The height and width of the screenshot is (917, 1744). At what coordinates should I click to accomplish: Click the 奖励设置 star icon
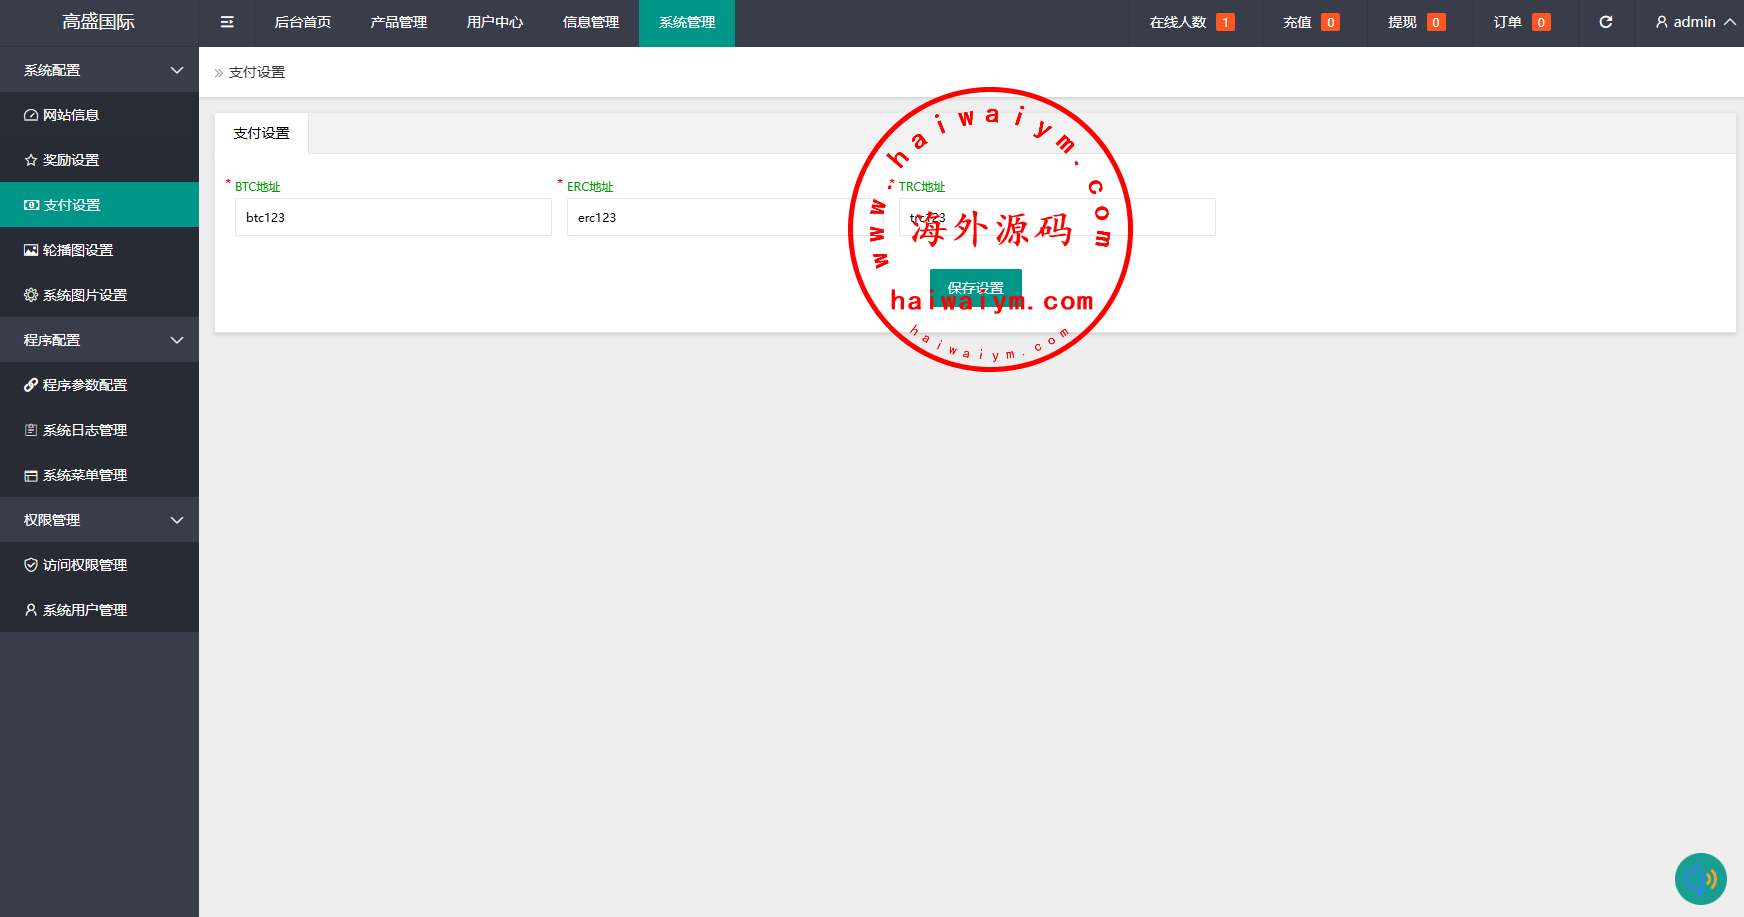[31, 160]
